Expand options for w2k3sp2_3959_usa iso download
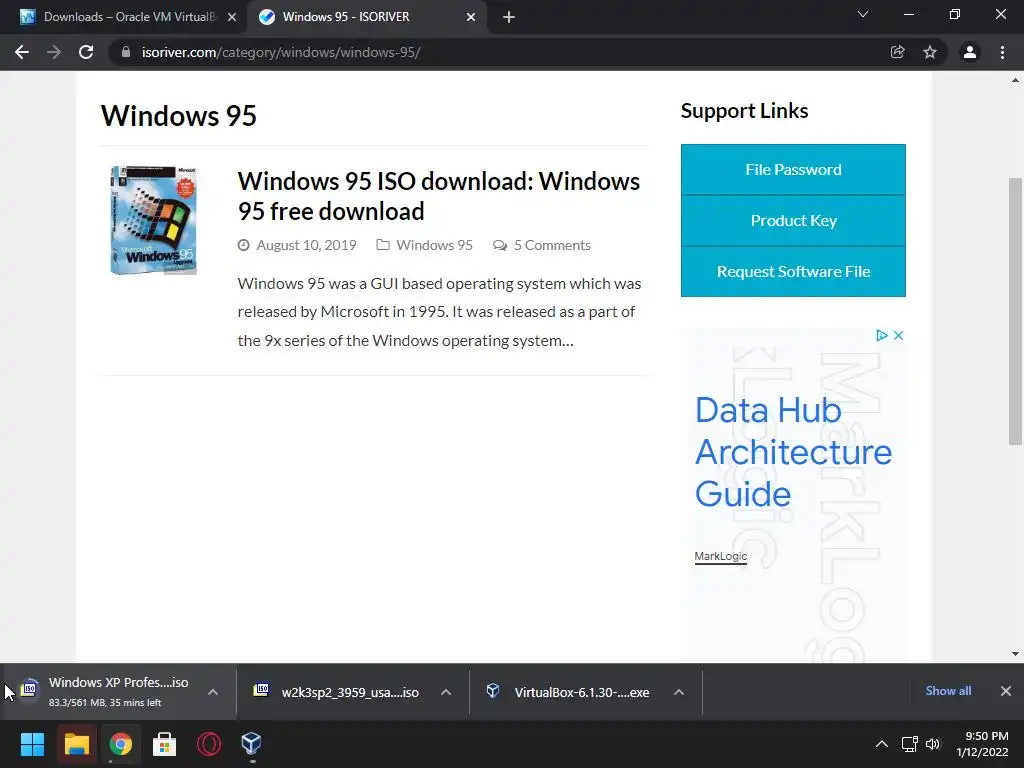This screenshot has width=1024, height=768. (446, 692)
